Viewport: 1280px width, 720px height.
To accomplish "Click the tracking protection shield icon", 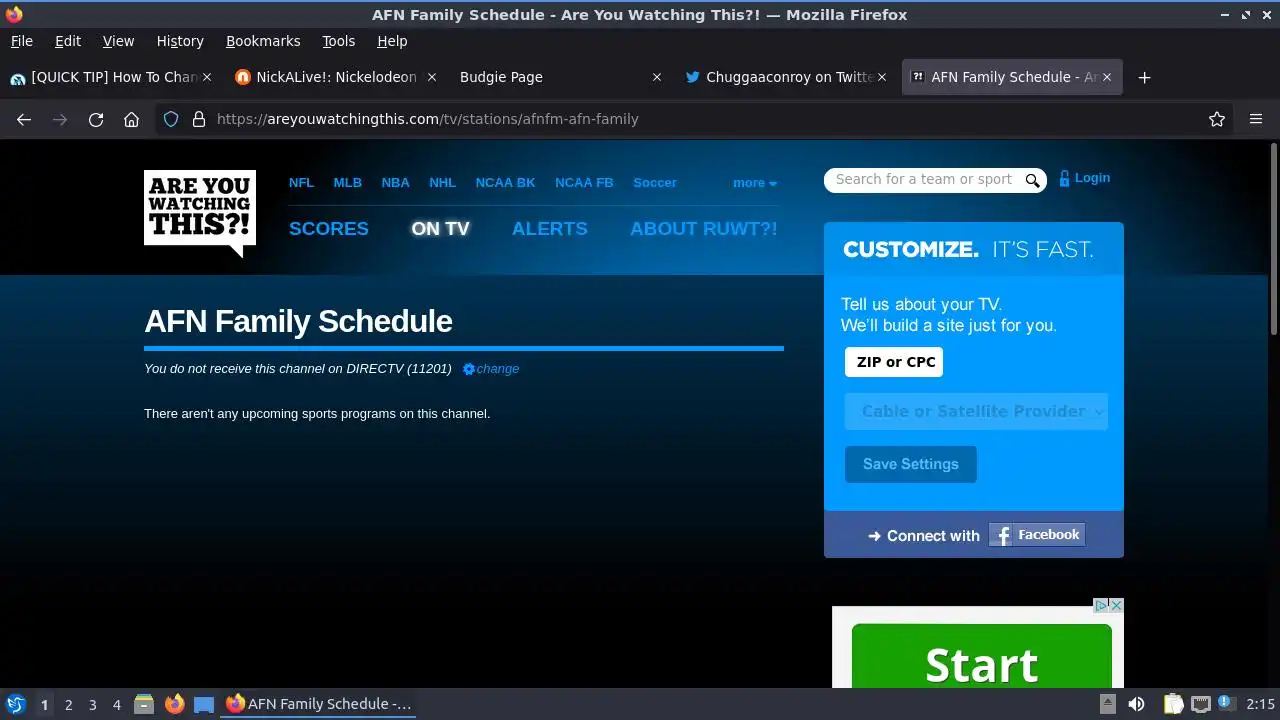I will (171, 119).
